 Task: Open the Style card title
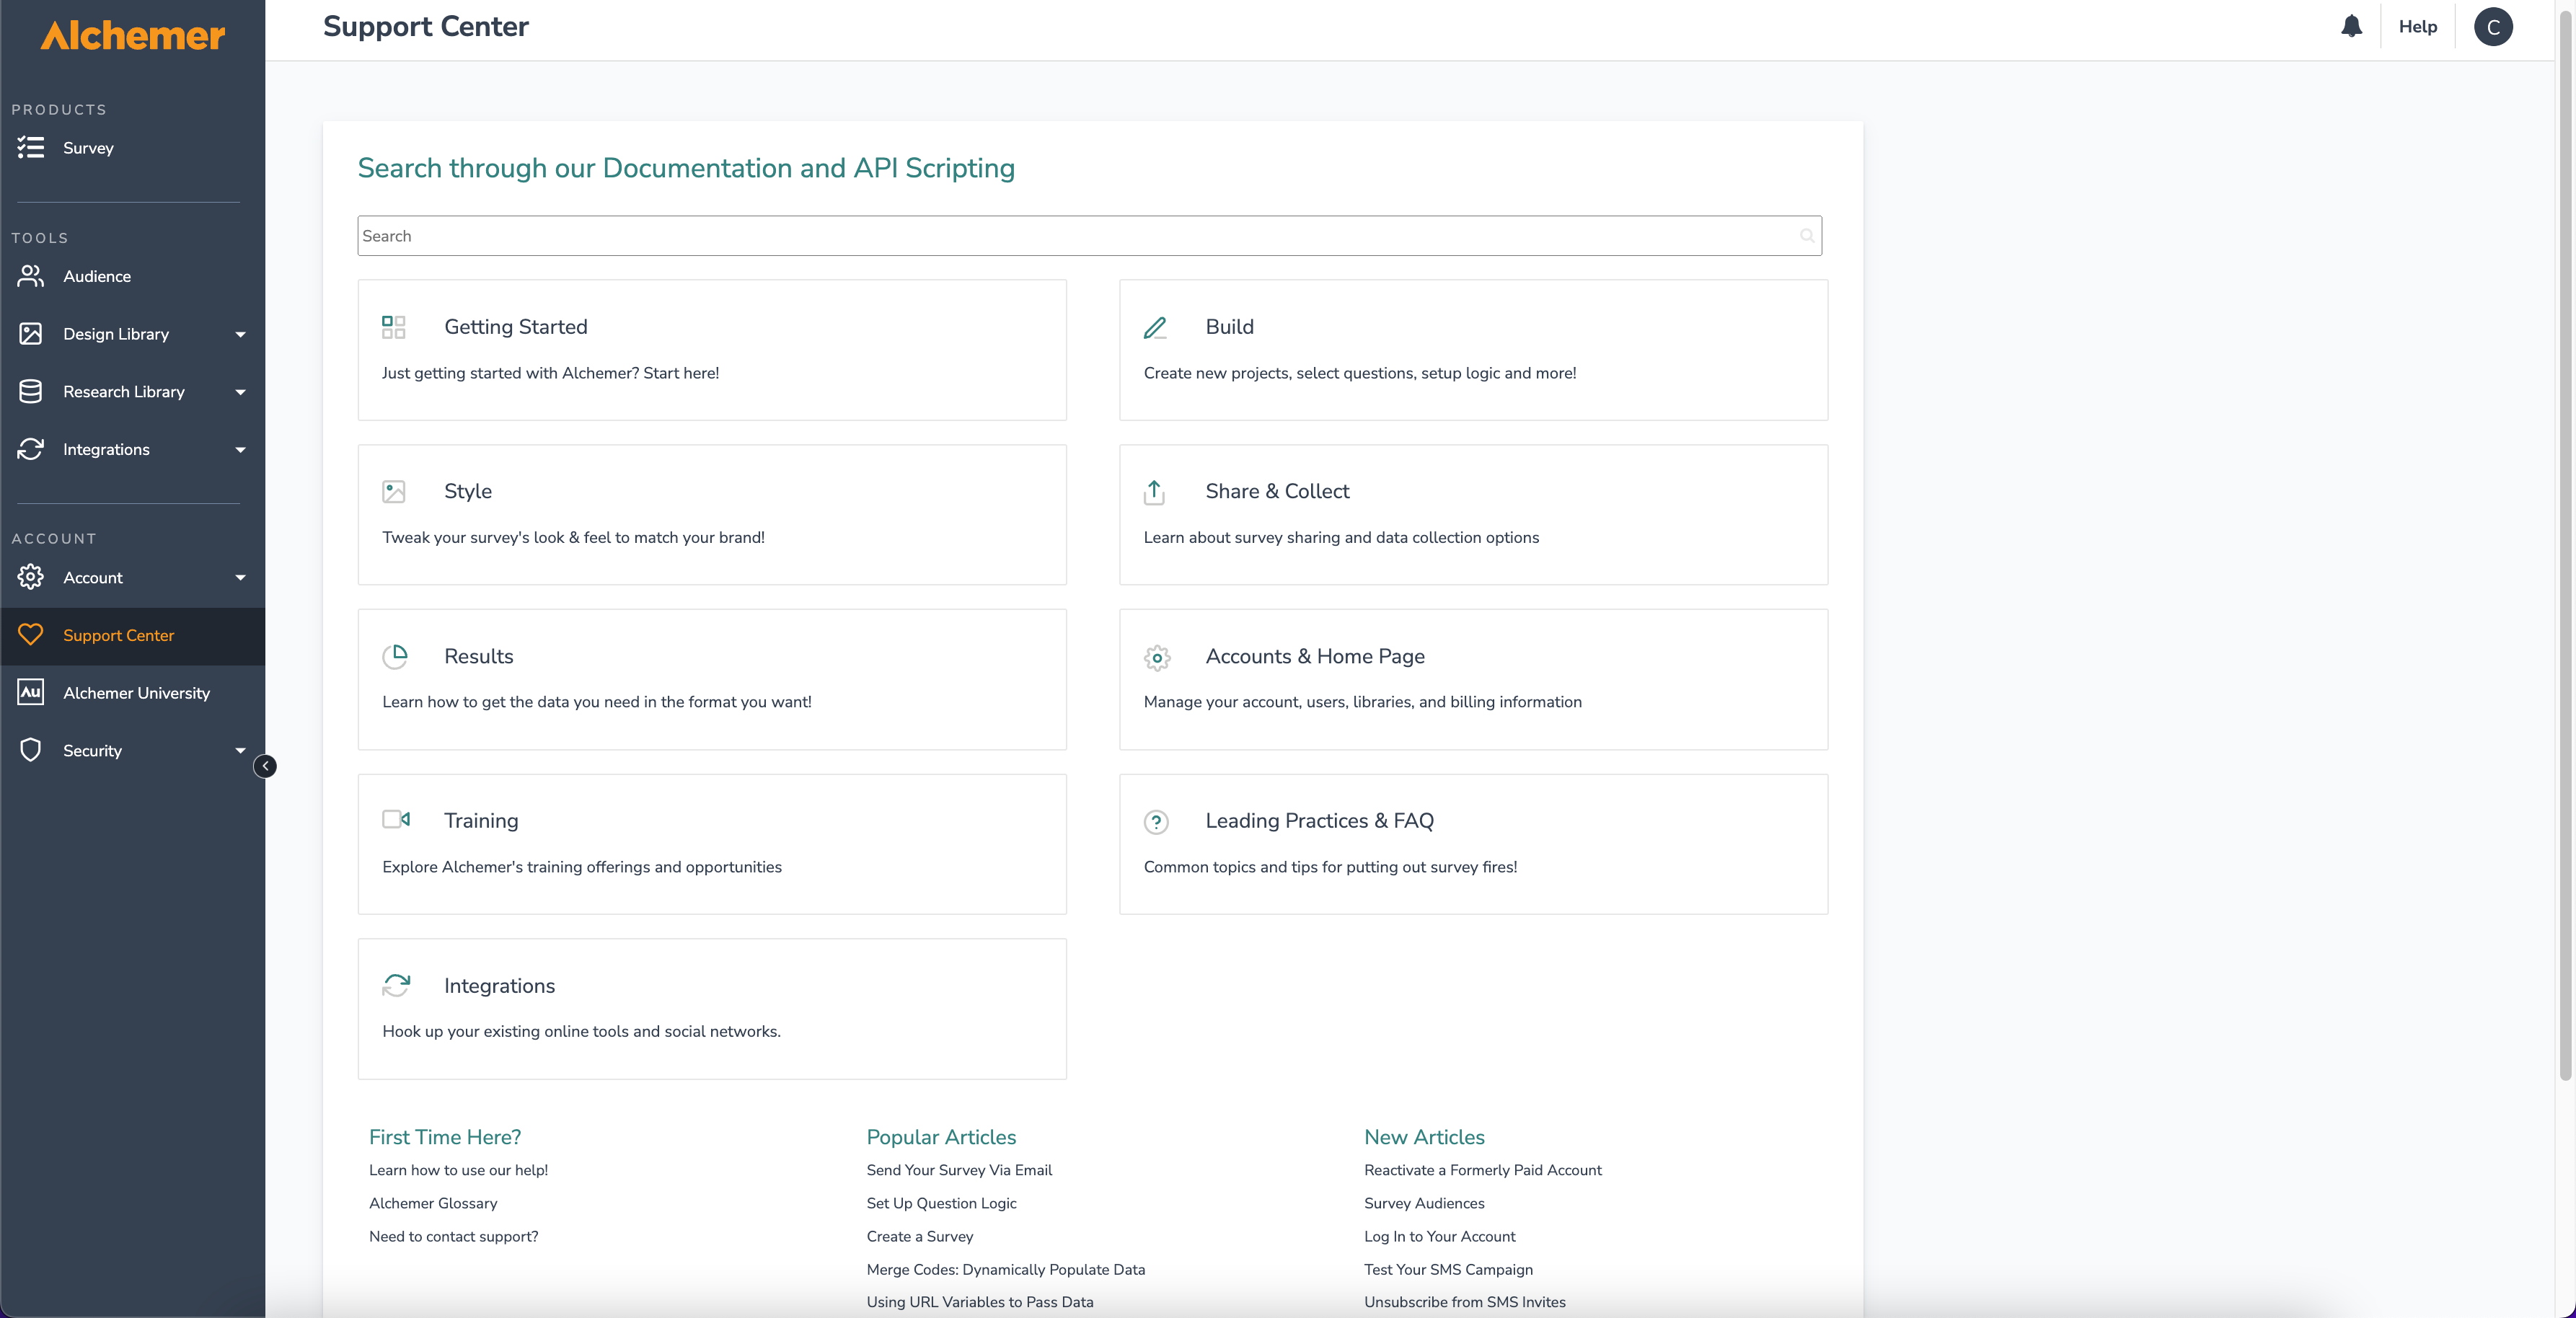tap(467, 491)
